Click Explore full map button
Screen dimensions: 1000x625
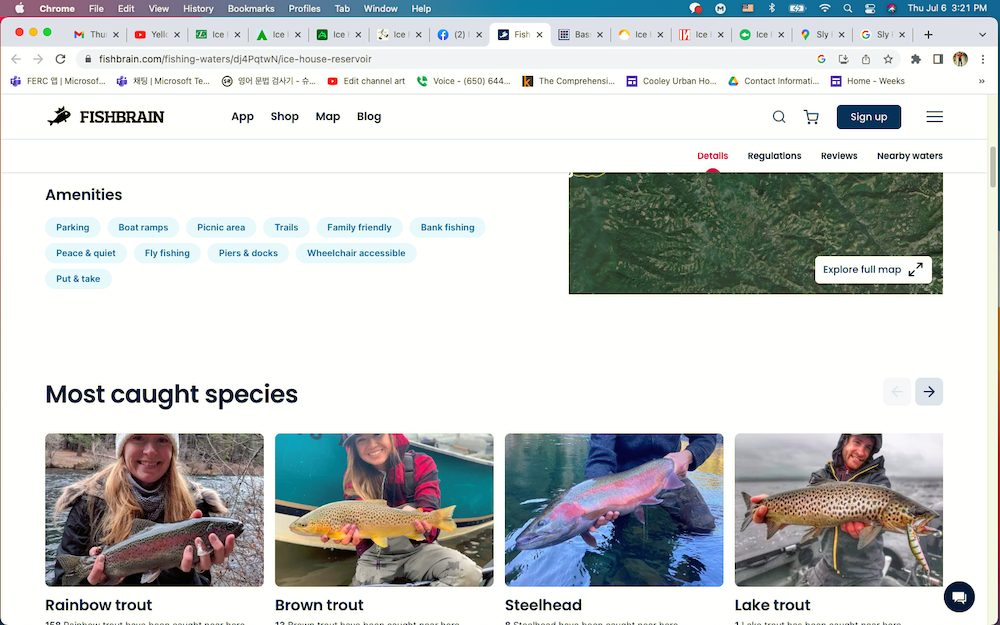click(873, 270)
